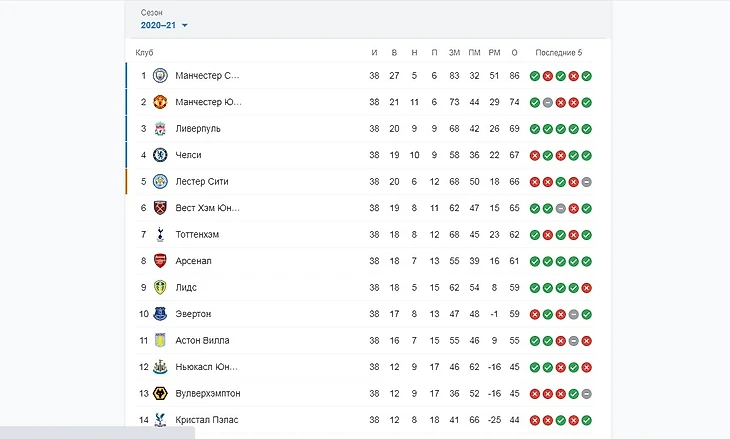Click the Manchester City club crest

(x=160, y=75)
